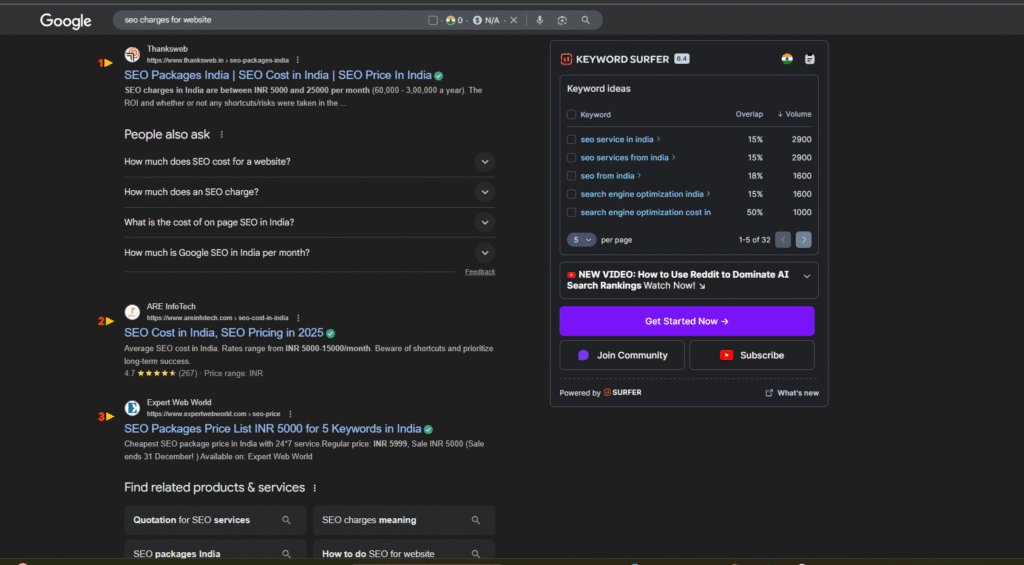Check 'search engine optimization cost in' keyword
This screenshot has height=565, width=1024.
point(571,212)
